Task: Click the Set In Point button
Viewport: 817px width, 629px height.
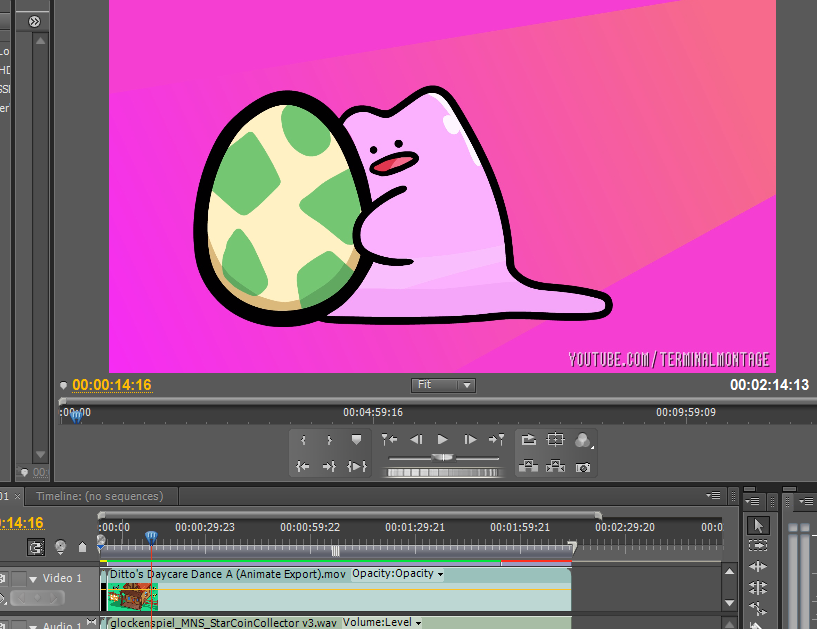Action: pos(303,440)
